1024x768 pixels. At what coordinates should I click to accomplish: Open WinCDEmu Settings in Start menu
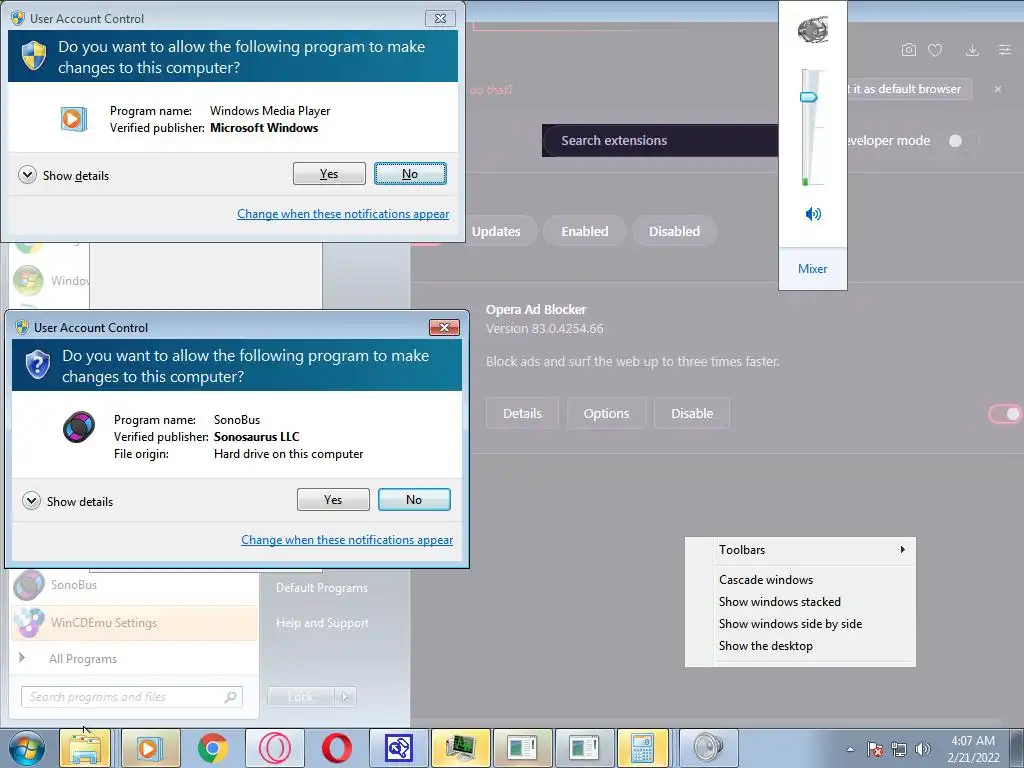(134, 622)
